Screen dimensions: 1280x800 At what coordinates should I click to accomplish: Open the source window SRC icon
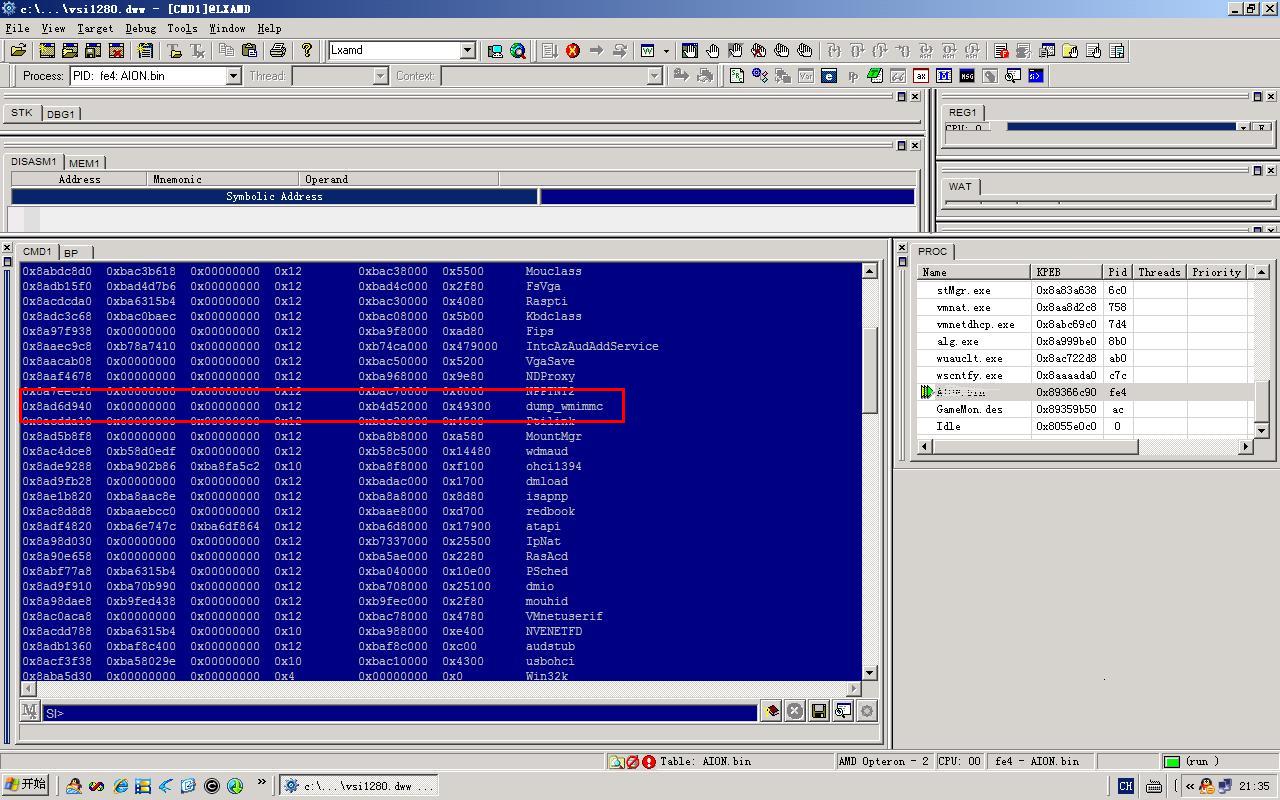tap(736, 75)
